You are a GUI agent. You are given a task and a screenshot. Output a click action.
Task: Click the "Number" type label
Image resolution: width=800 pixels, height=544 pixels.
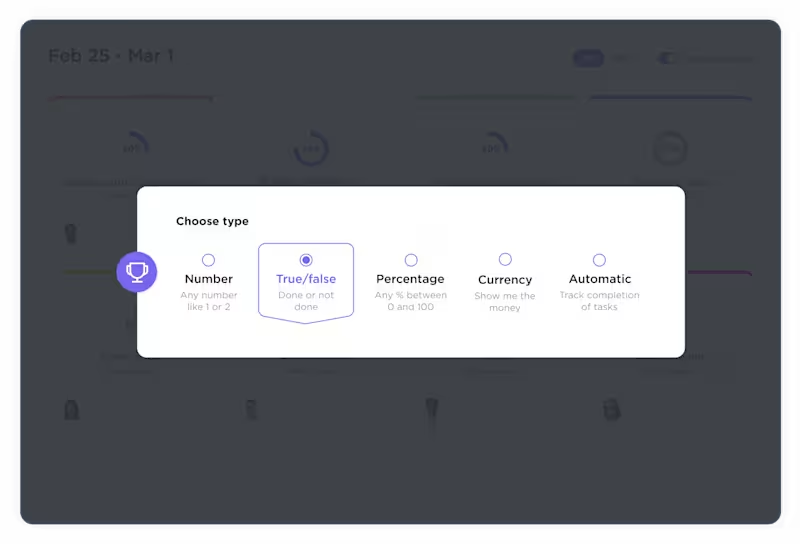click(208, 279)
